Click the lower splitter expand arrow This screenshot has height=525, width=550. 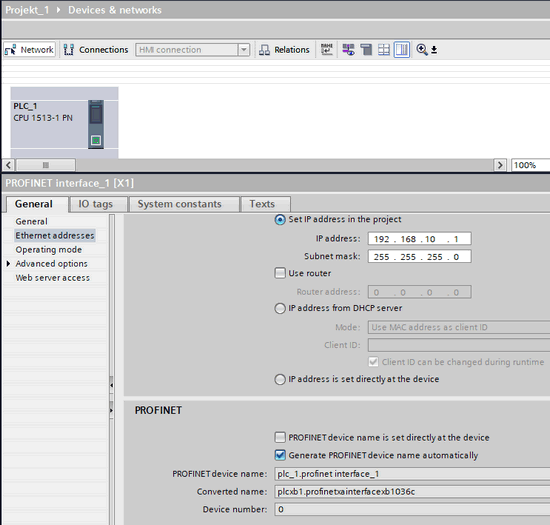(x=111, y=410)
